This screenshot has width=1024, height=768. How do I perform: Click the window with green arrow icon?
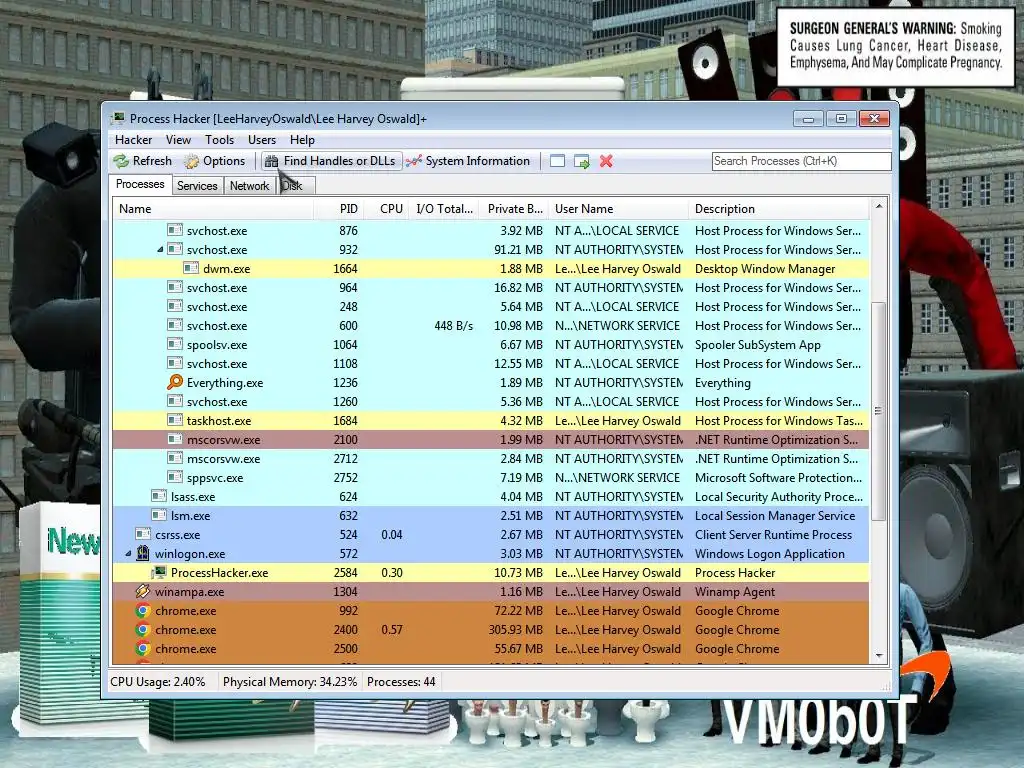click(581, 161)
